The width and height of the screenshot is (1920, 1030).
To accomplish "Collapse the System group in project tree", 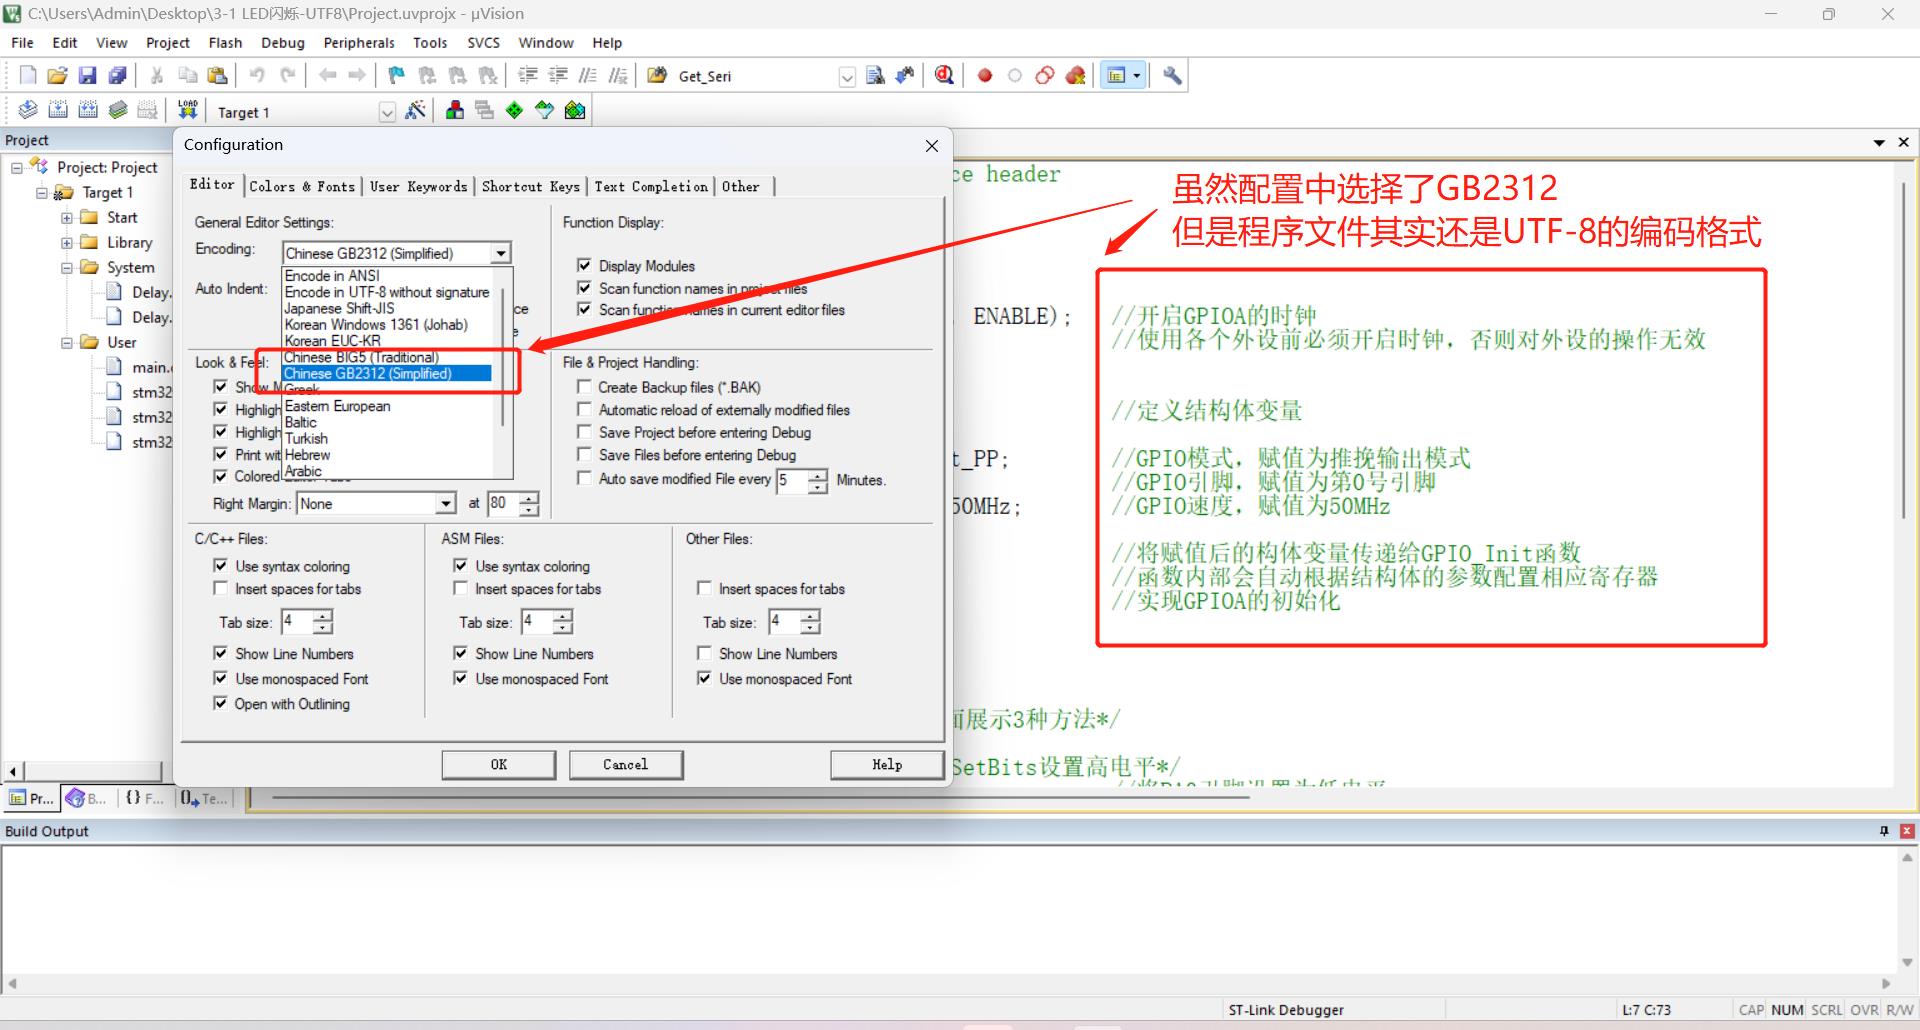I will (66, 267).
